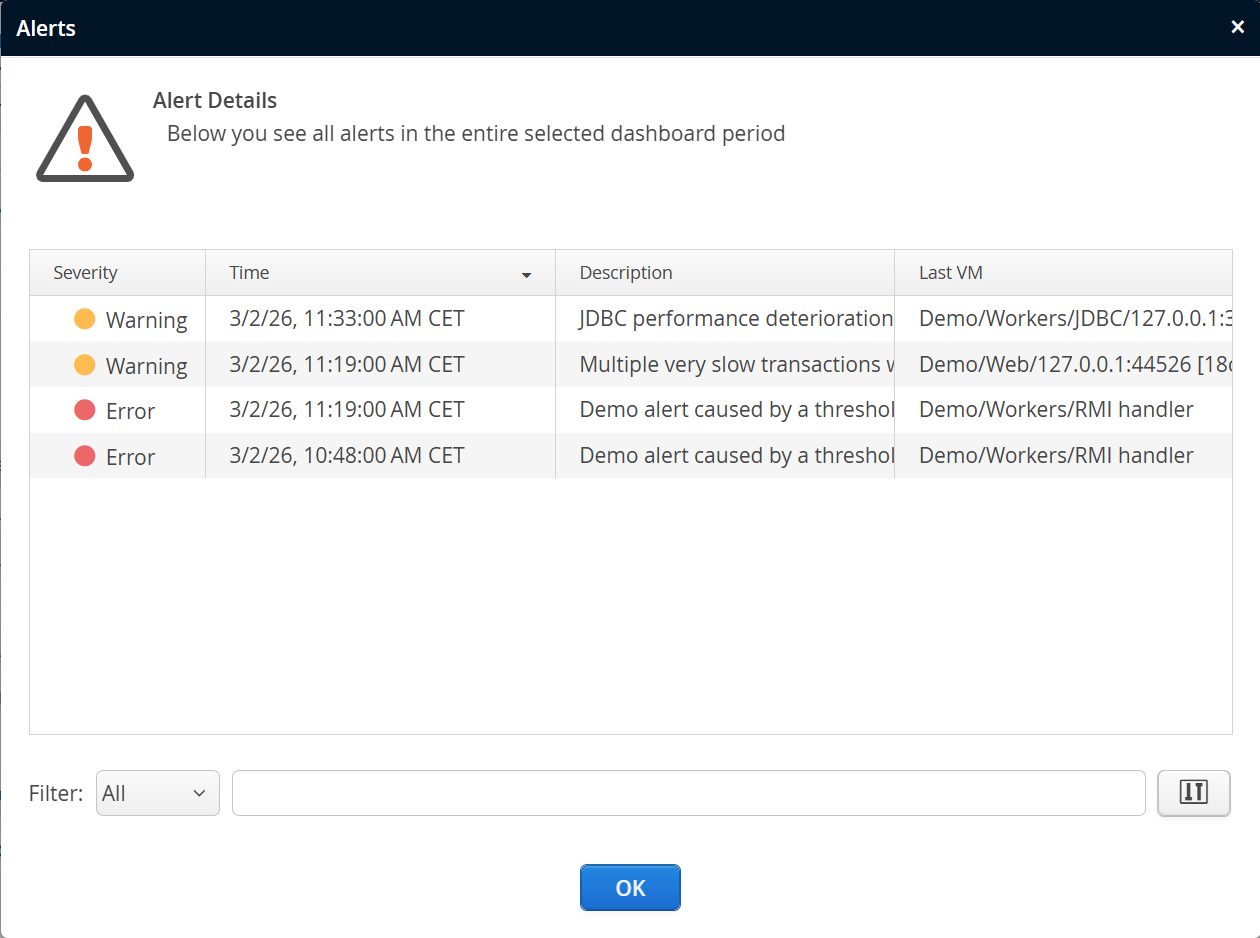Select the JDBC performance deterioration alert row

tap(735, 319)
